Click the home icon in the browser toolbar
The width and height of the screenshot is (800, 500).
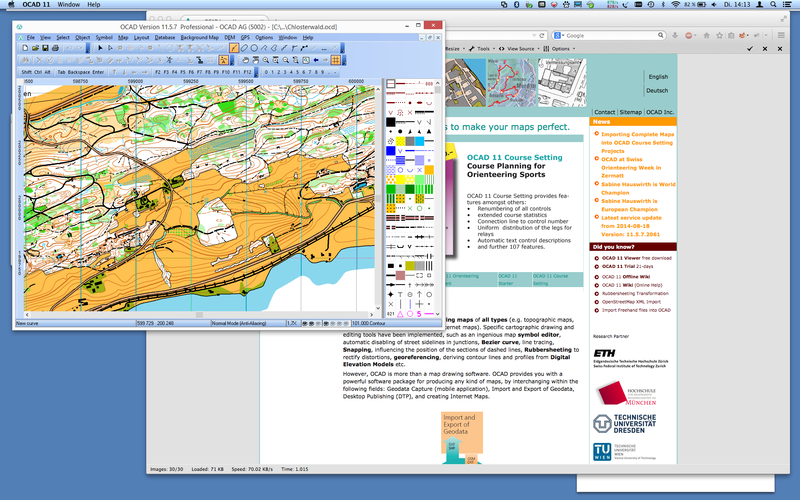(x=707, y=35)
